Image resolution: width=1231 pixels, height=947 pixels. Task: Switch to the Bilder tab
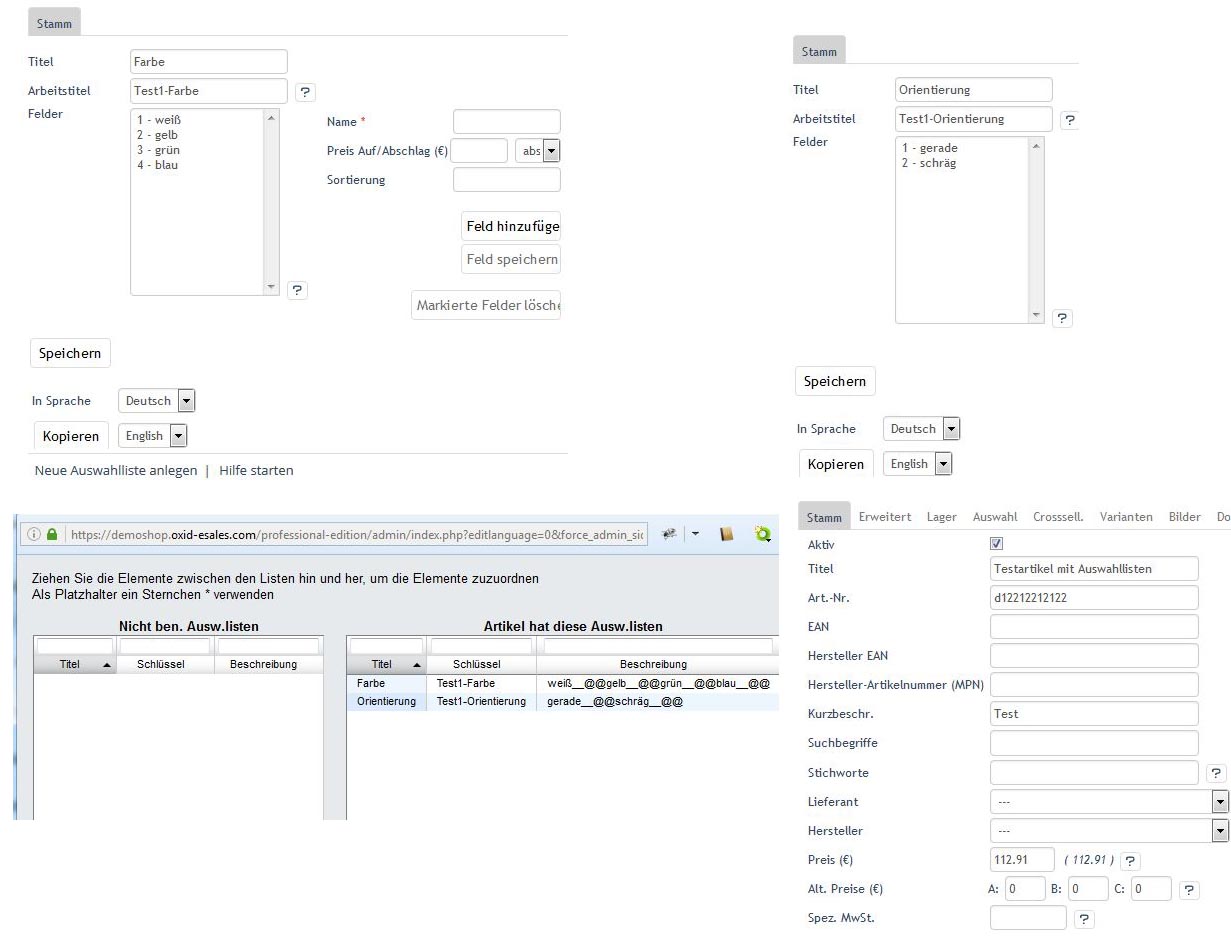coord(1184,517)
